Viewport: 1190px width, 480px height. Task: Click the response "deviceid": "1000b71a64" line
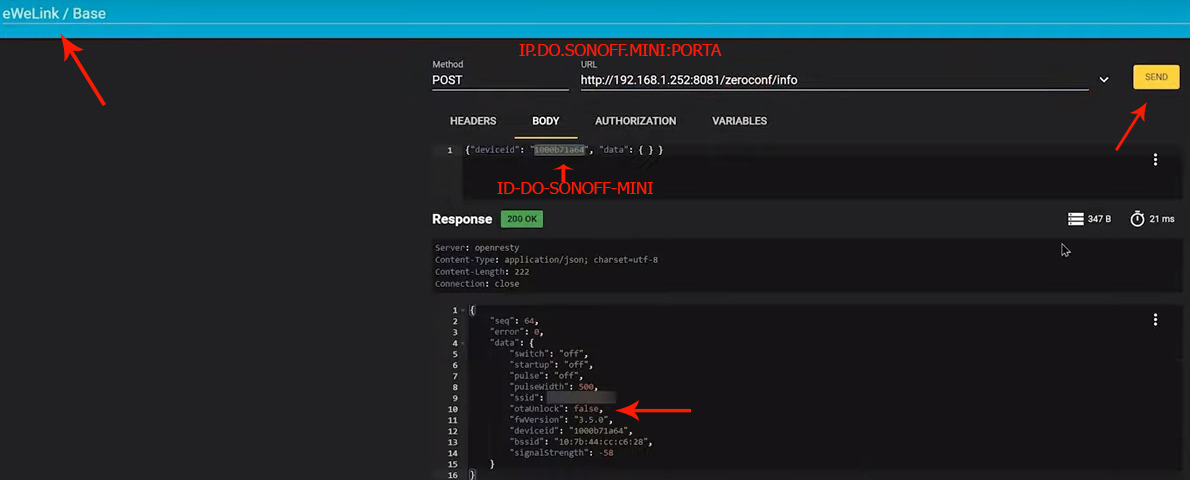click(570, 431)
